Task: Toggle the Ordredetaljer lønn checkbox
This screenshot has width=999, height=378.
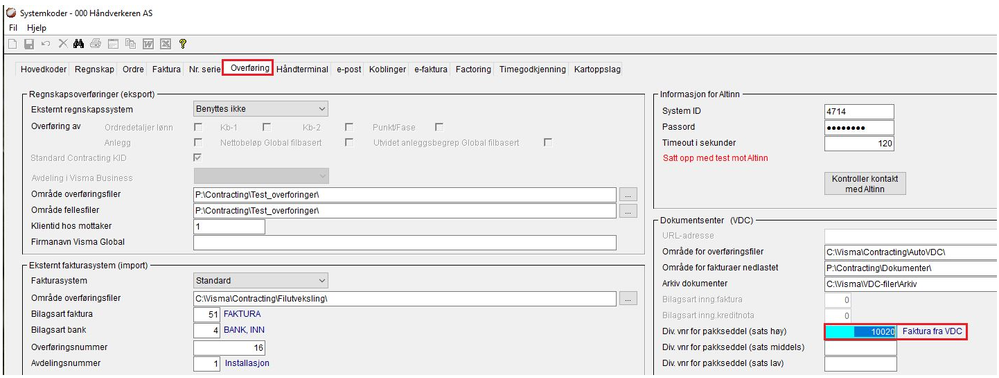Action: pos(198,127)
